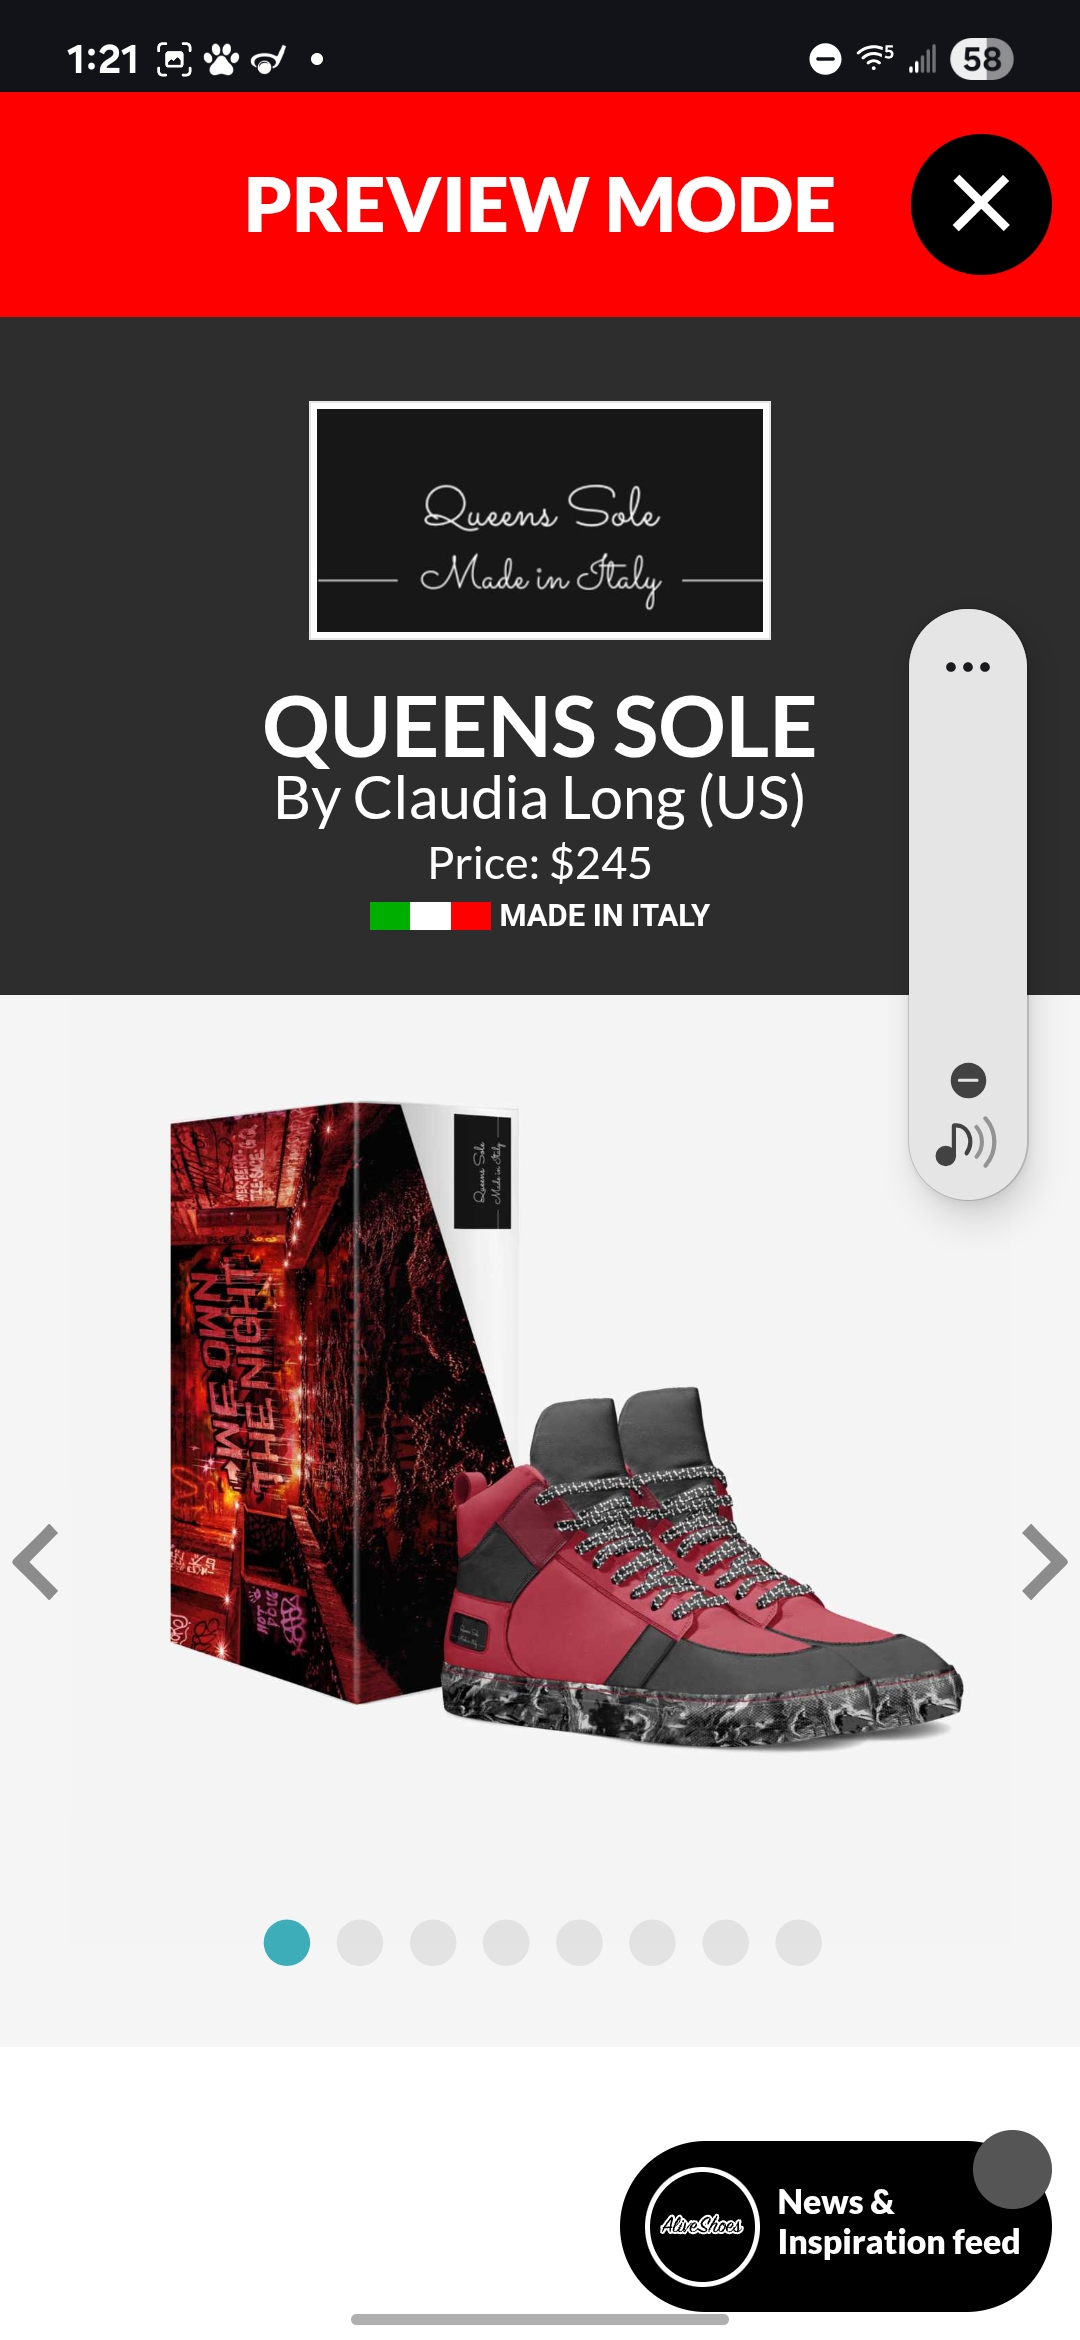Tap the media sound note icon

(x=965, y=1143)
